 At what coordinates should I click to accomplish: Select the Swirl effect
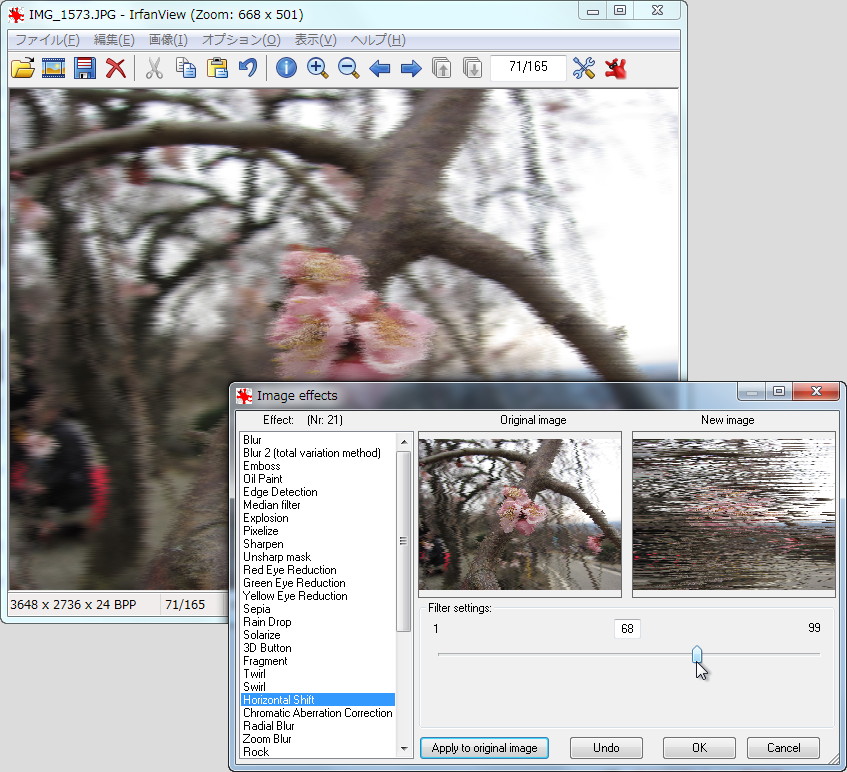254,687
